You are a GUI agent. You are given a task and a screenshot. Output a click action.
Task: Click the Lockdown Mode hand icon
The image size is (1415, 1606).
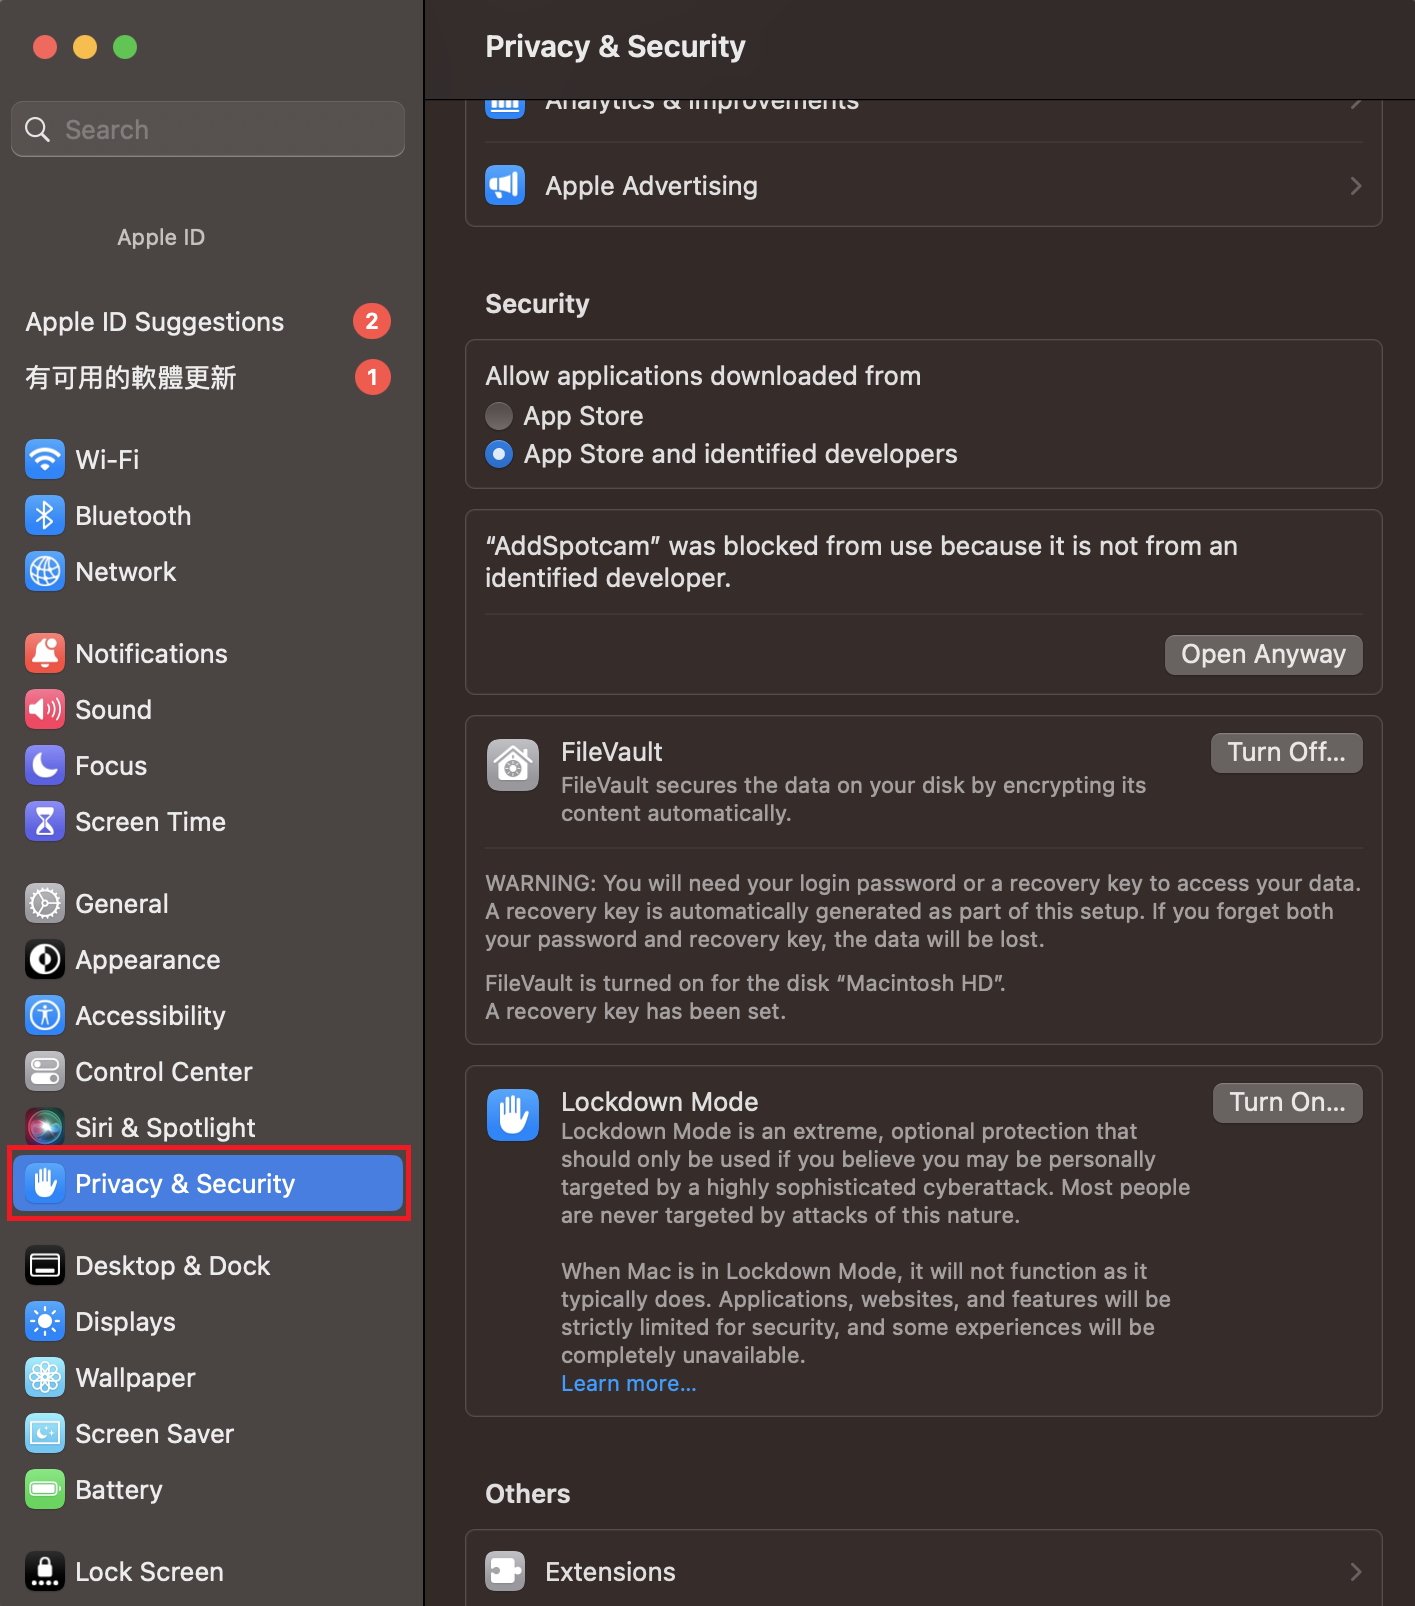tap(513, 1115)
